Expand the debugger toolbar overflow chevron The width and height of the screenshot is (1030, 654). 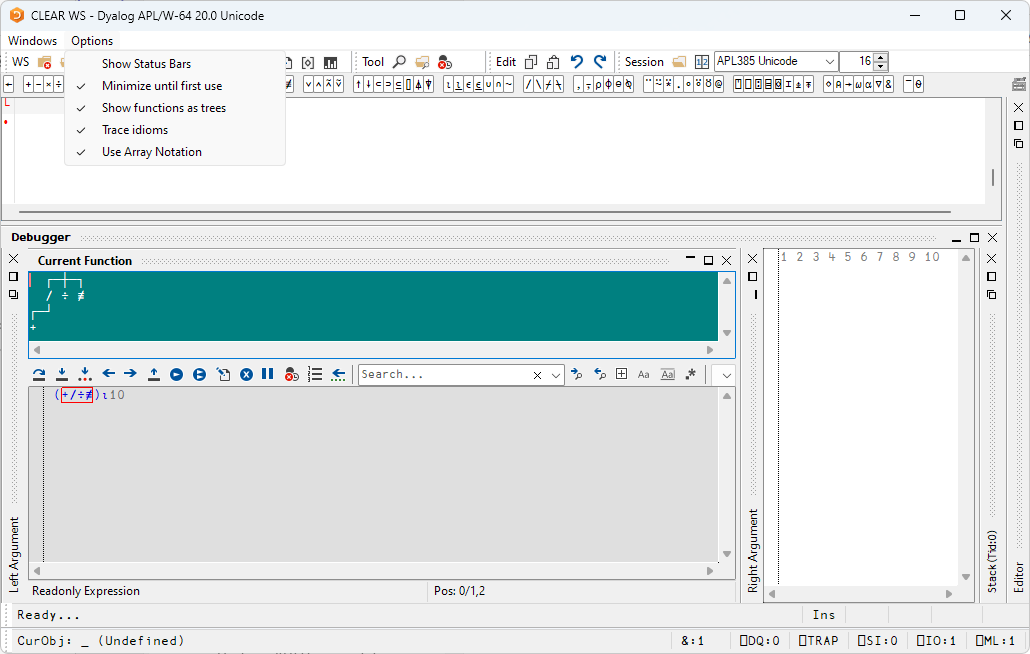tap(727, 374)
